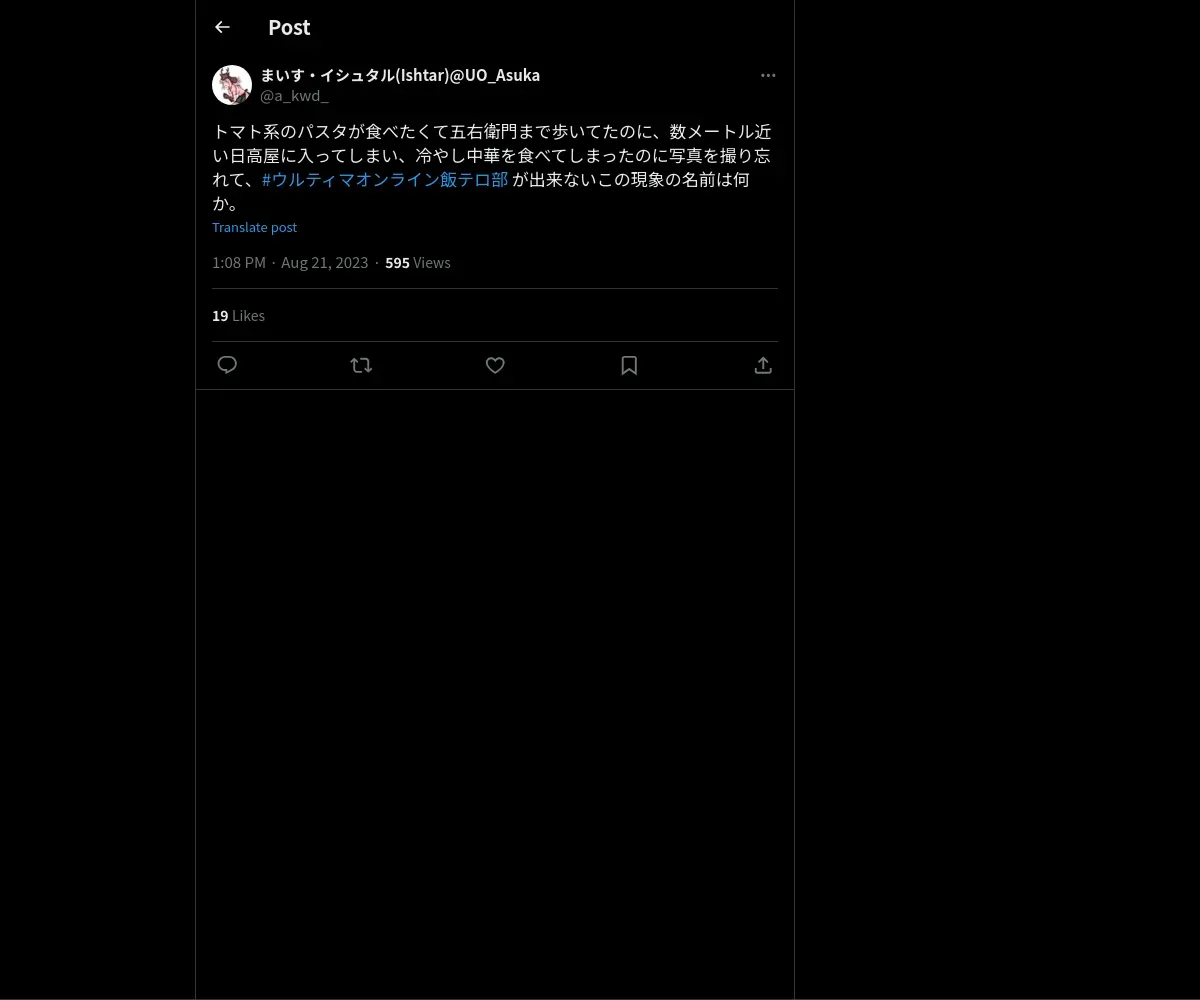Open the まいす・イシュタル display name link
The image size is (1200, 1000).
400,75
